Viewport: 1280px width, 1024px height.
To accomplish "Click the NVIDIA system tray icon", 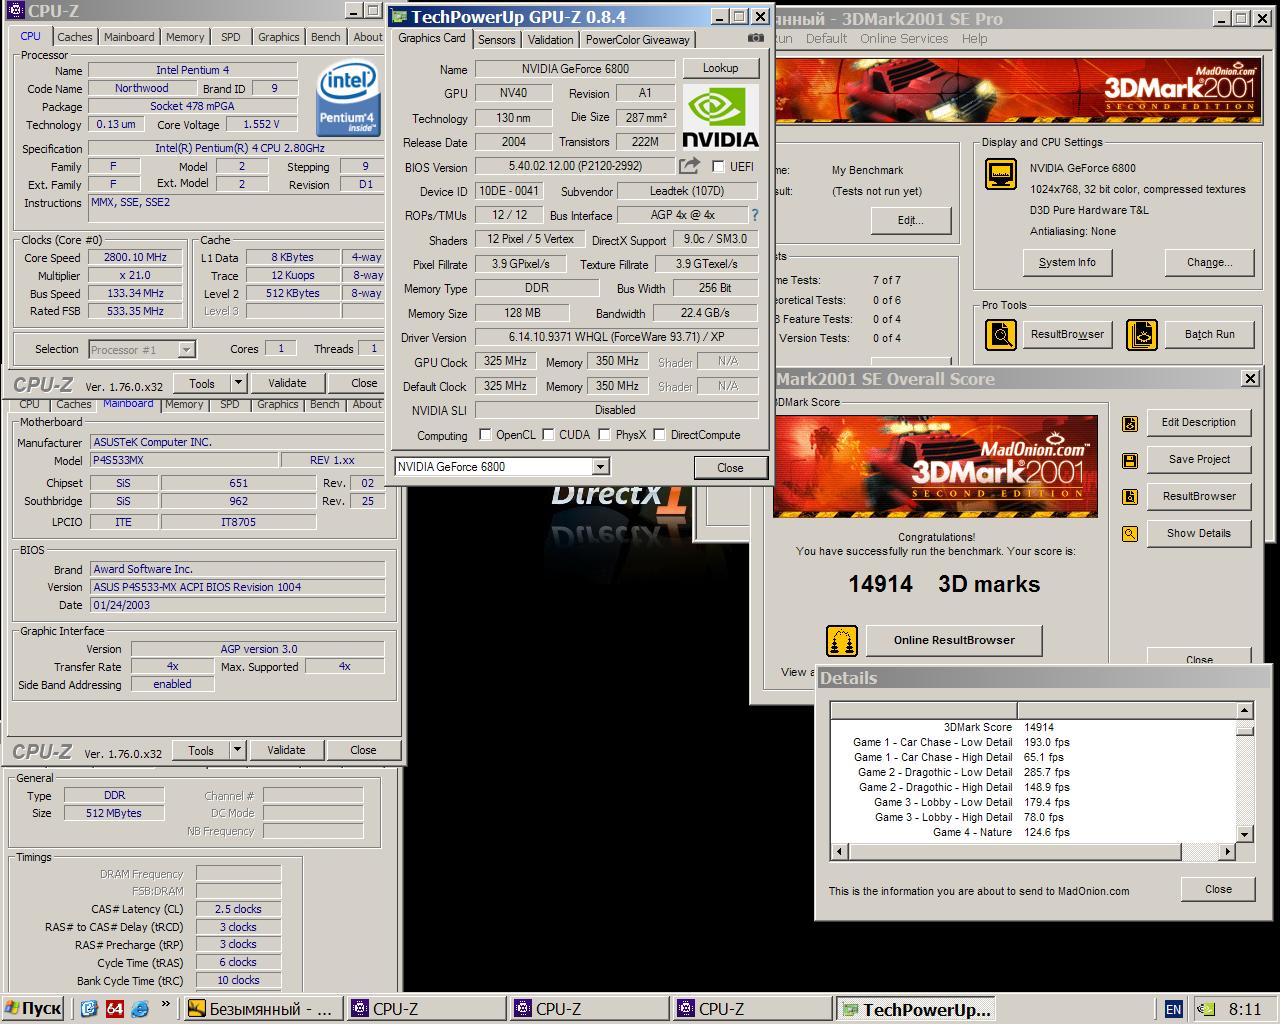I will point(1207,1009).
